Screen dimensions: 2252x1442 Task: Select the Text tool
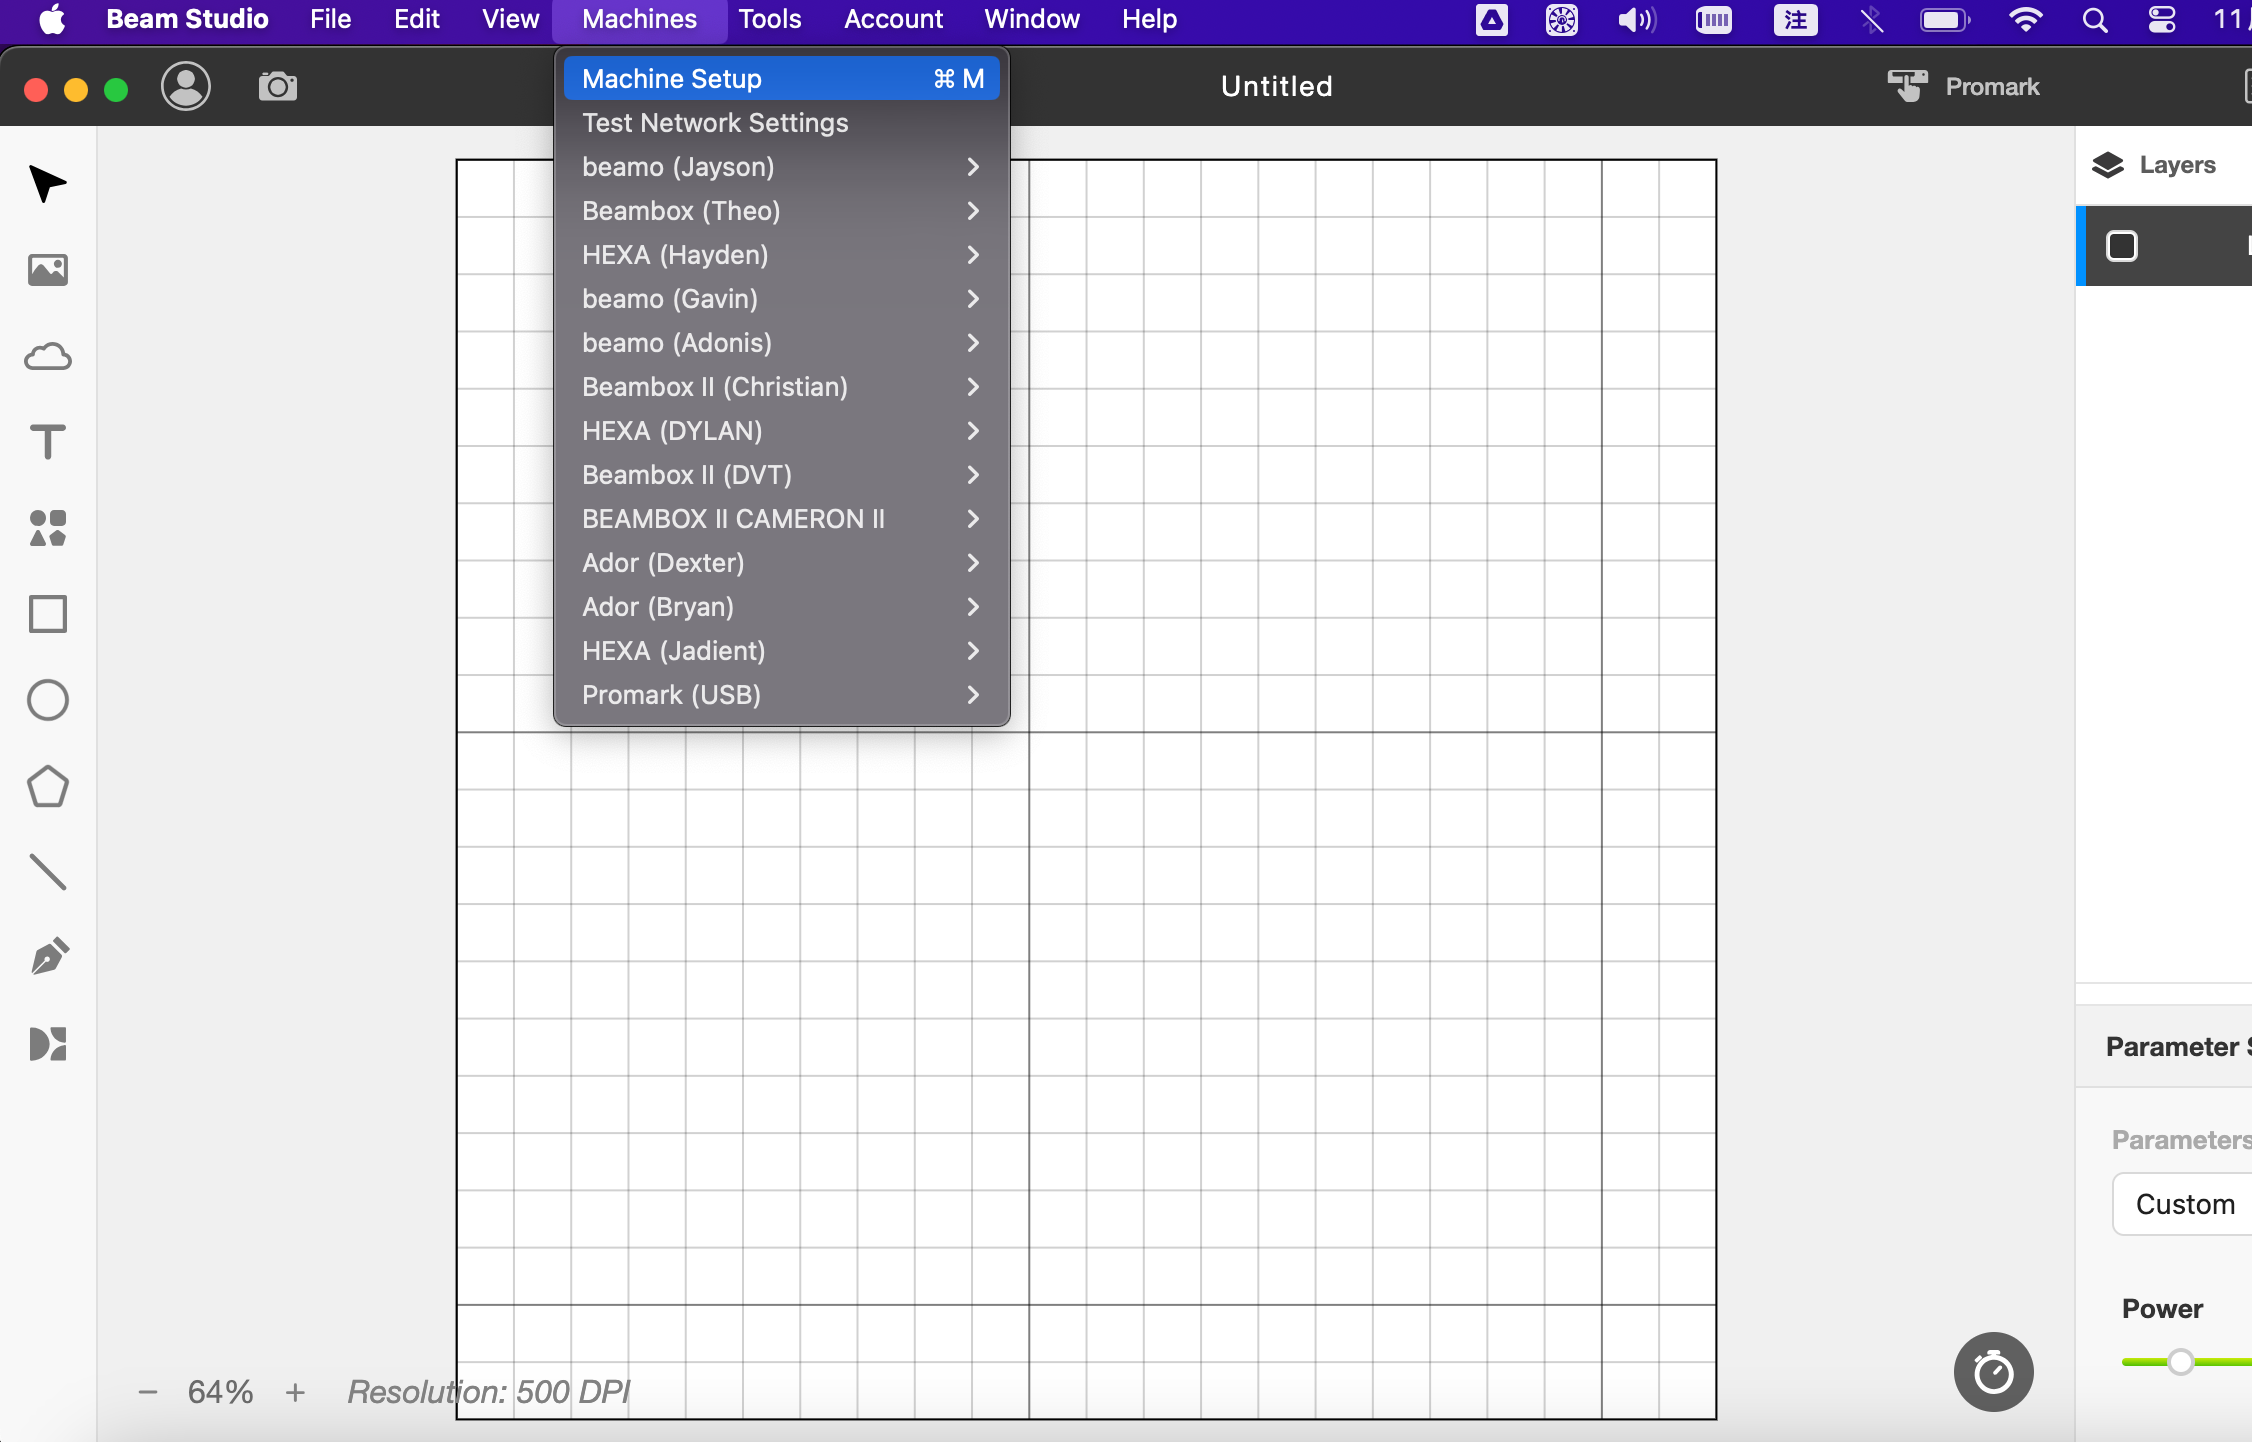[x=47, y=442]
